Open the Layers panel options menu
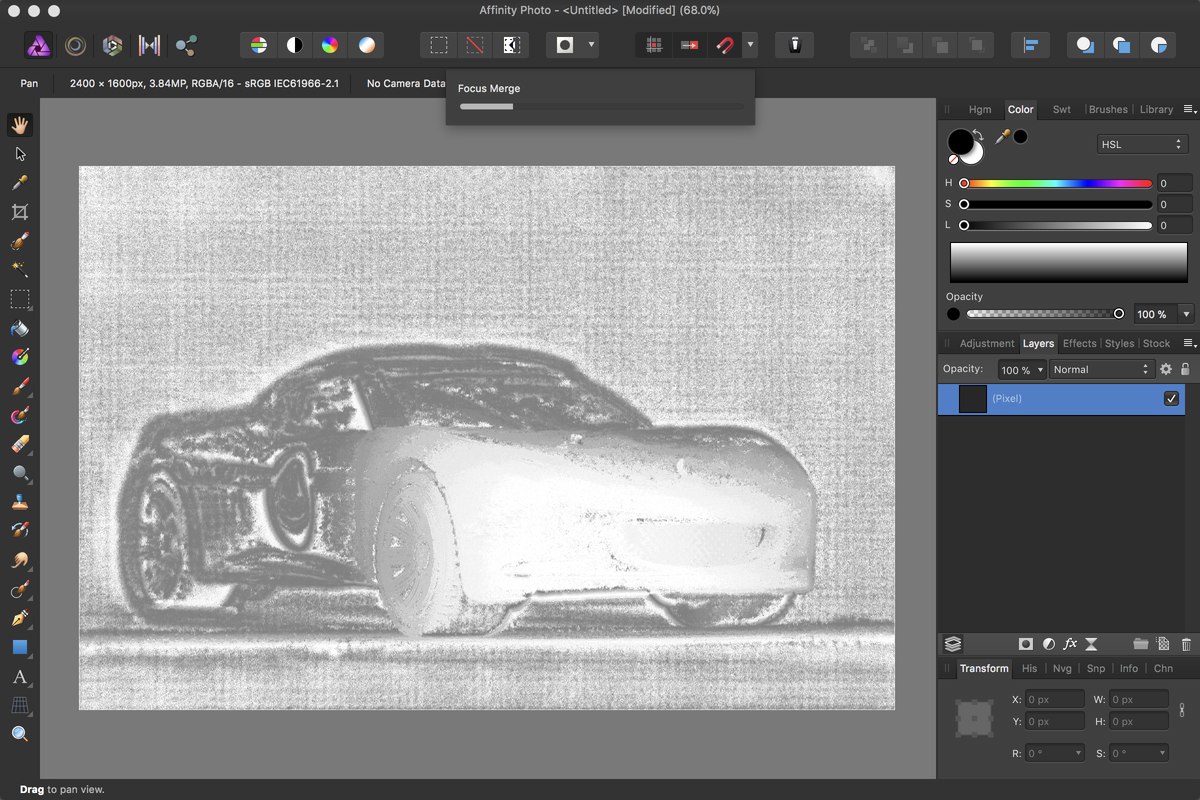This screenshot has height=800, width=1200. coord(1189,343)
